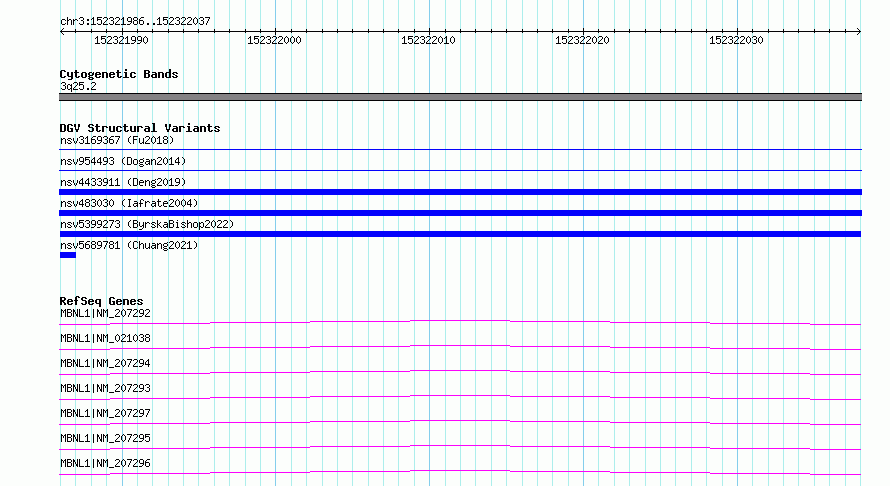Viewport: 890px width, 486px height.
Task: Open transcript MBNL1|NM_021038 label
Action: 105,338
